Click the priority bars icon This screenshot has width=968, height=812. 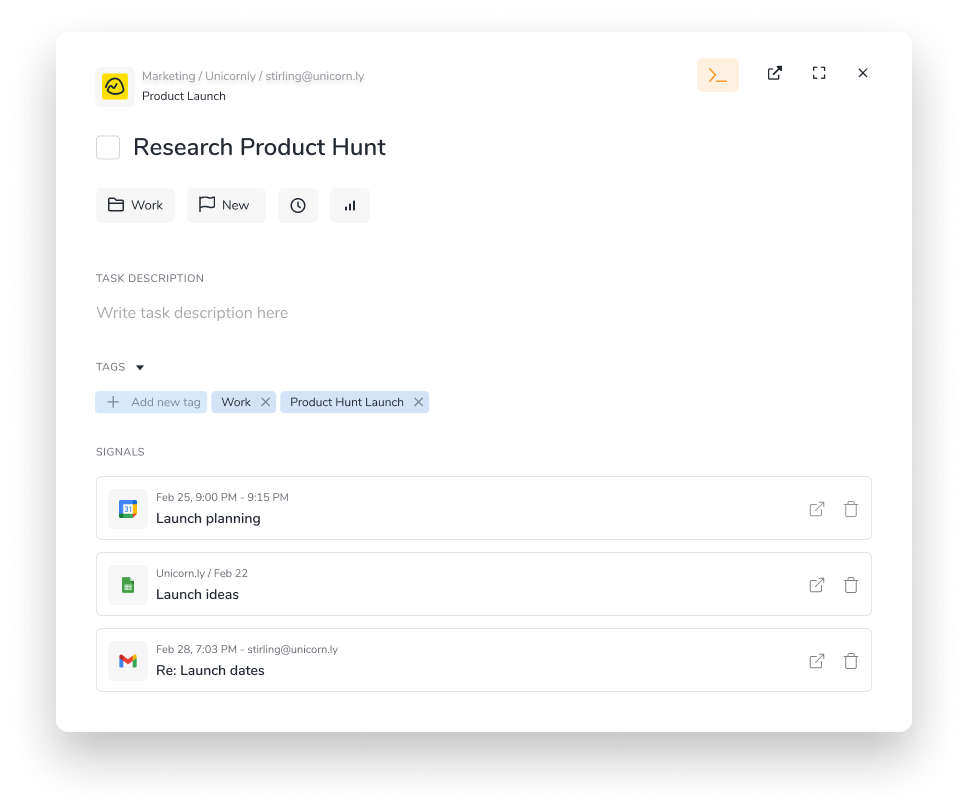coord(350,205)
